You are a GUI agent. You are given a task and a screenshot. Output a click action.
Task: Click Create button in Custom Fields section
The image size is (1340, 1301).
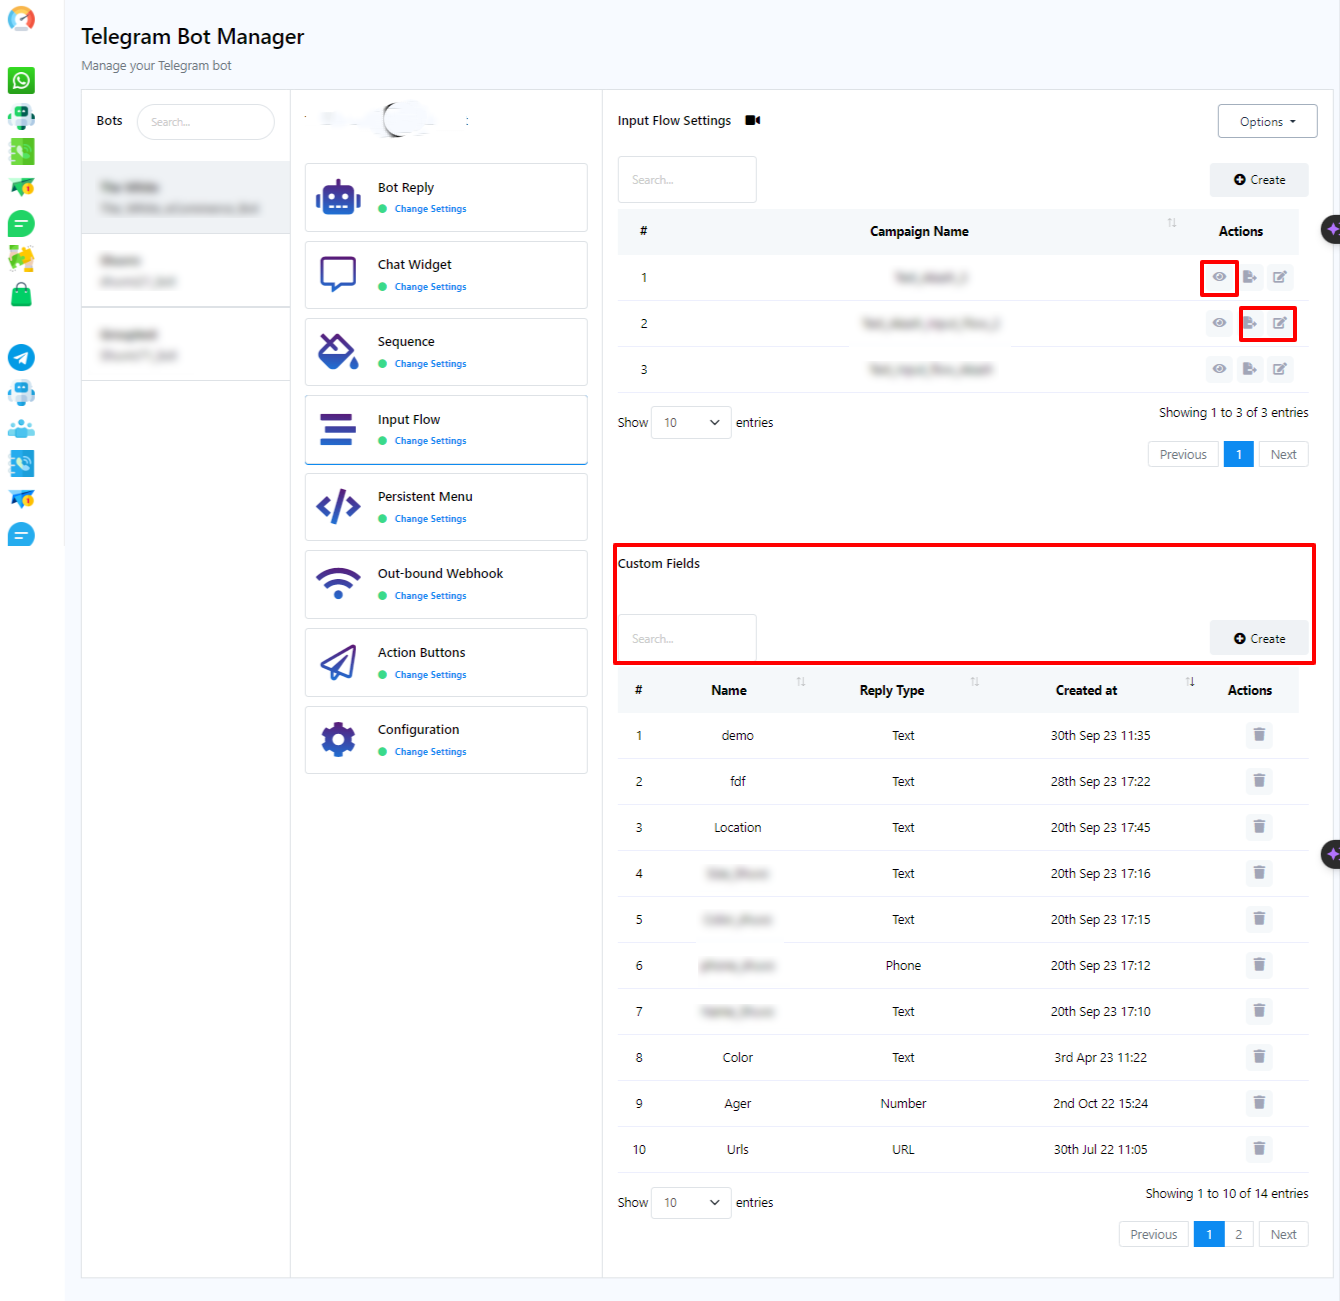1259,638
